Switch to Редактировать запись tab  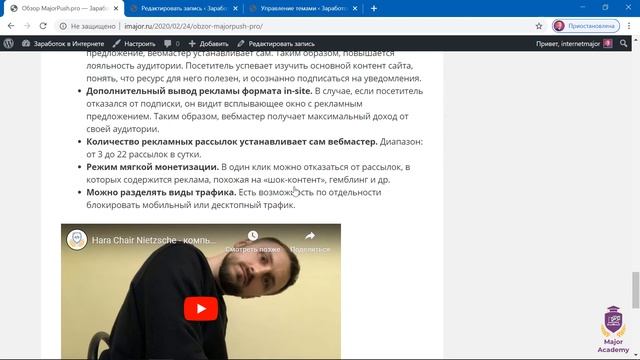click(184, 8)
